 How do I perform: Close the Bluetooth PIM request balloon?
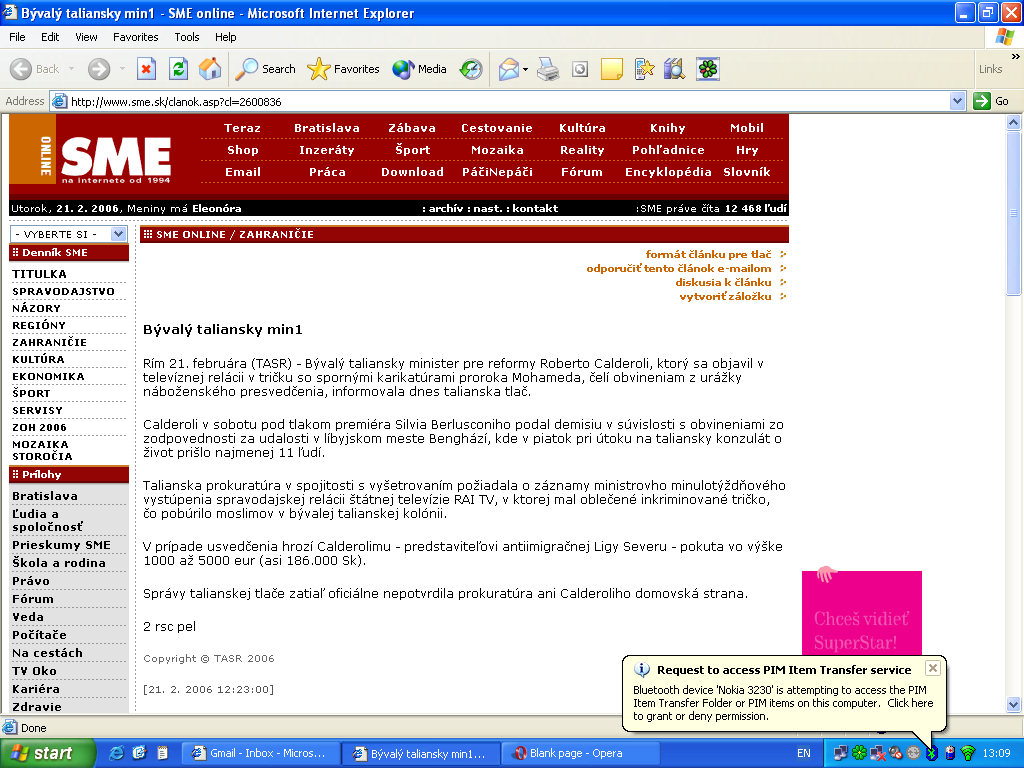click(933, 667)
